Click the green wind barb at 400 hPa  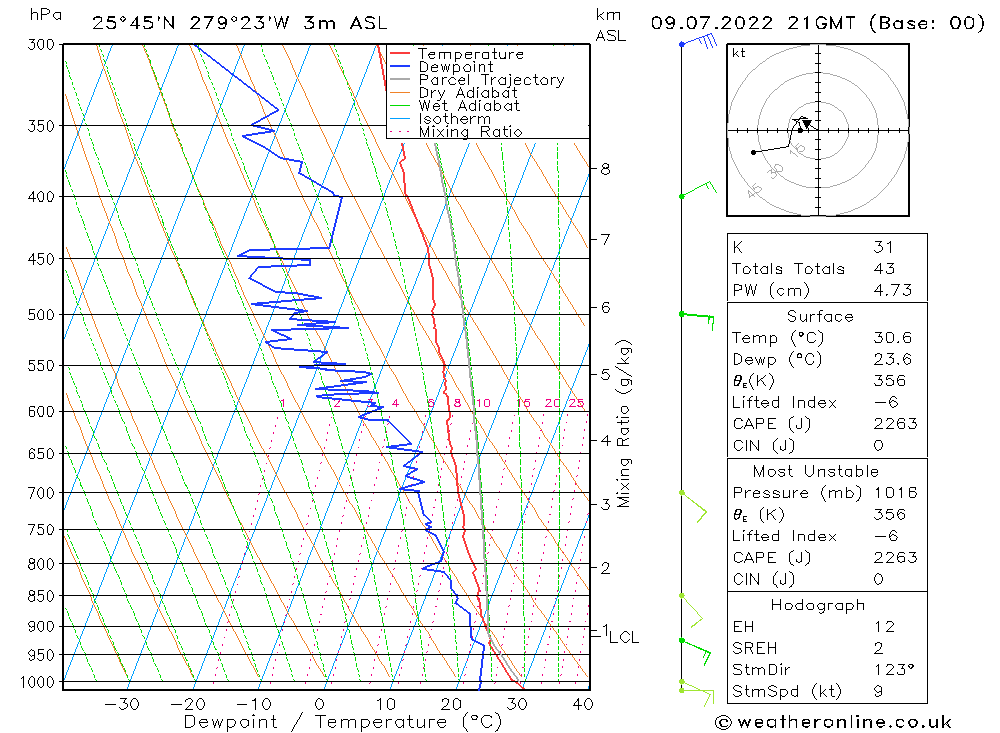(699, 189)
